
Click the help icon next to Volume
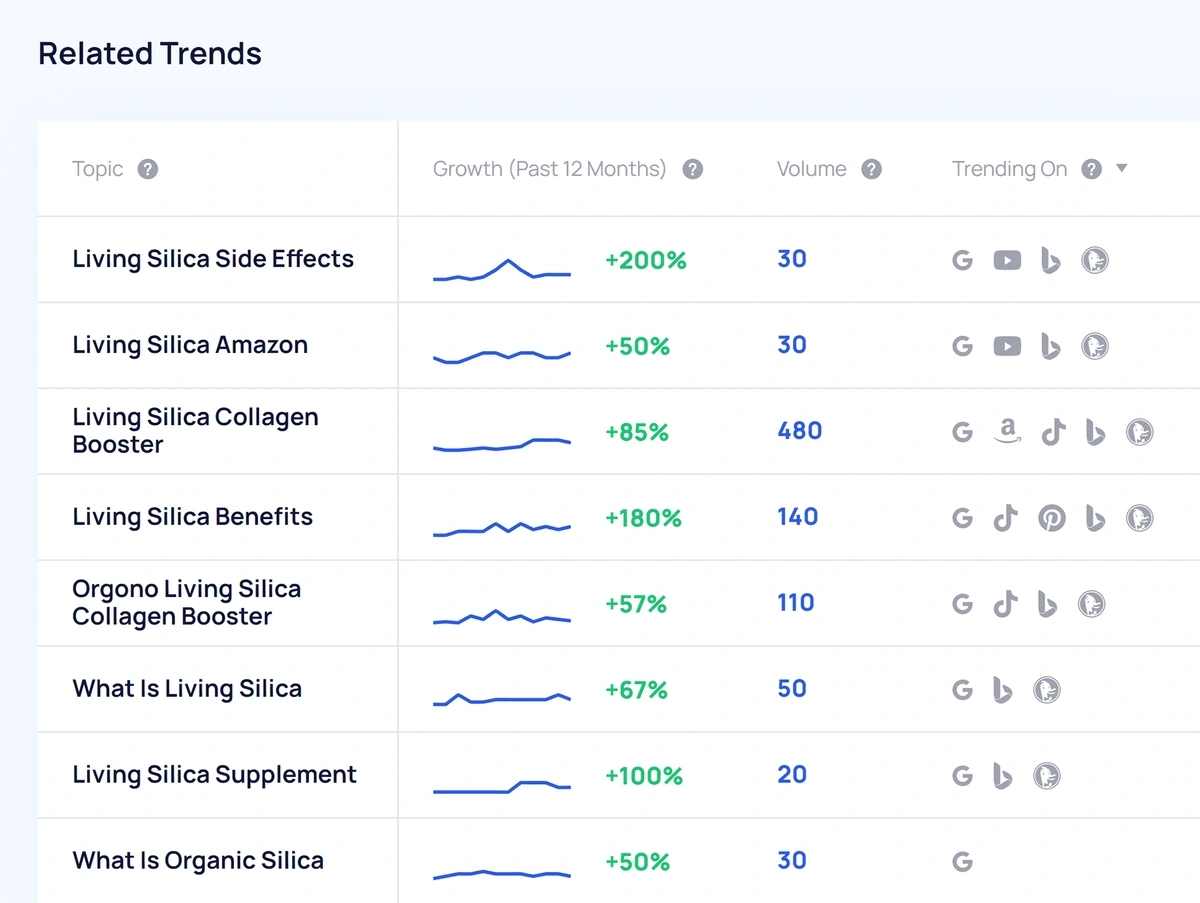[872, 169]
